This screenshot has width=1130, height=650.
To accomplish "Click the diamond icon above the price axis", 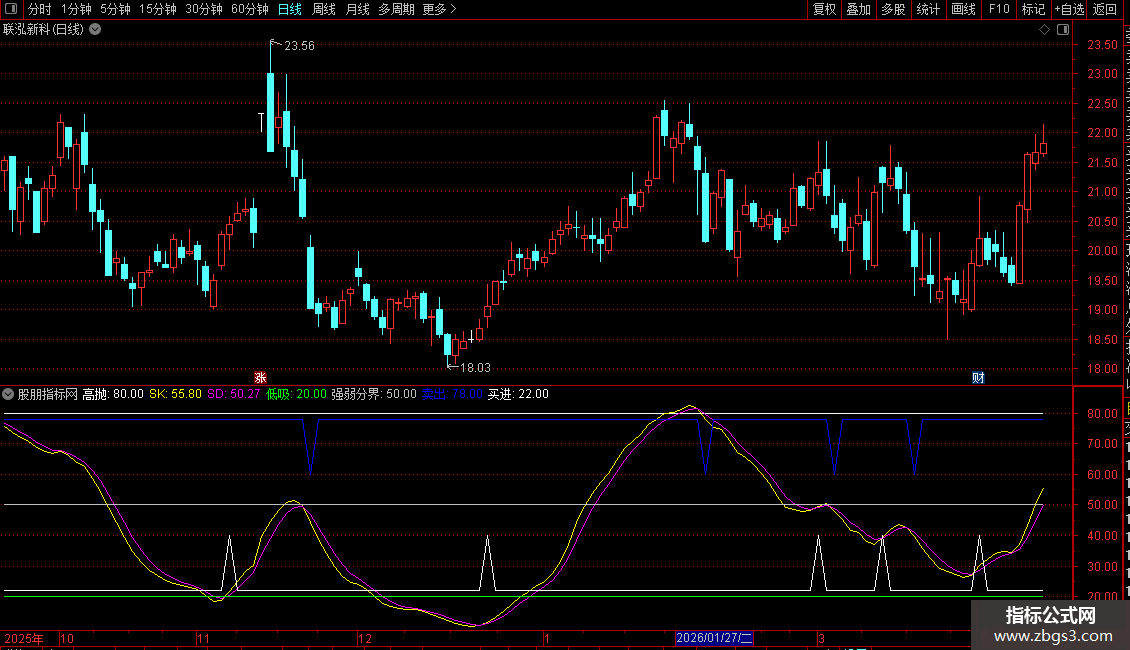I will 1044,30.
